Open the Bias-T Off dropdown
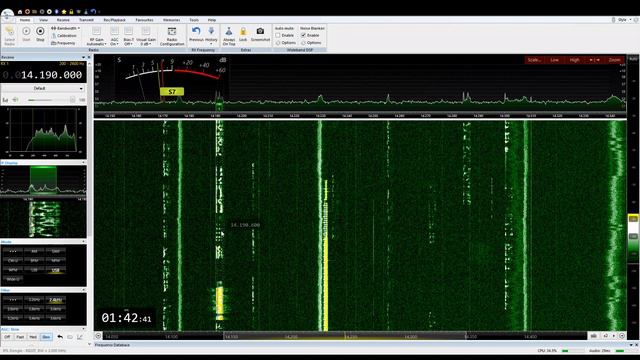The height and width of the screenshot is (360, 640). point(129,36)
